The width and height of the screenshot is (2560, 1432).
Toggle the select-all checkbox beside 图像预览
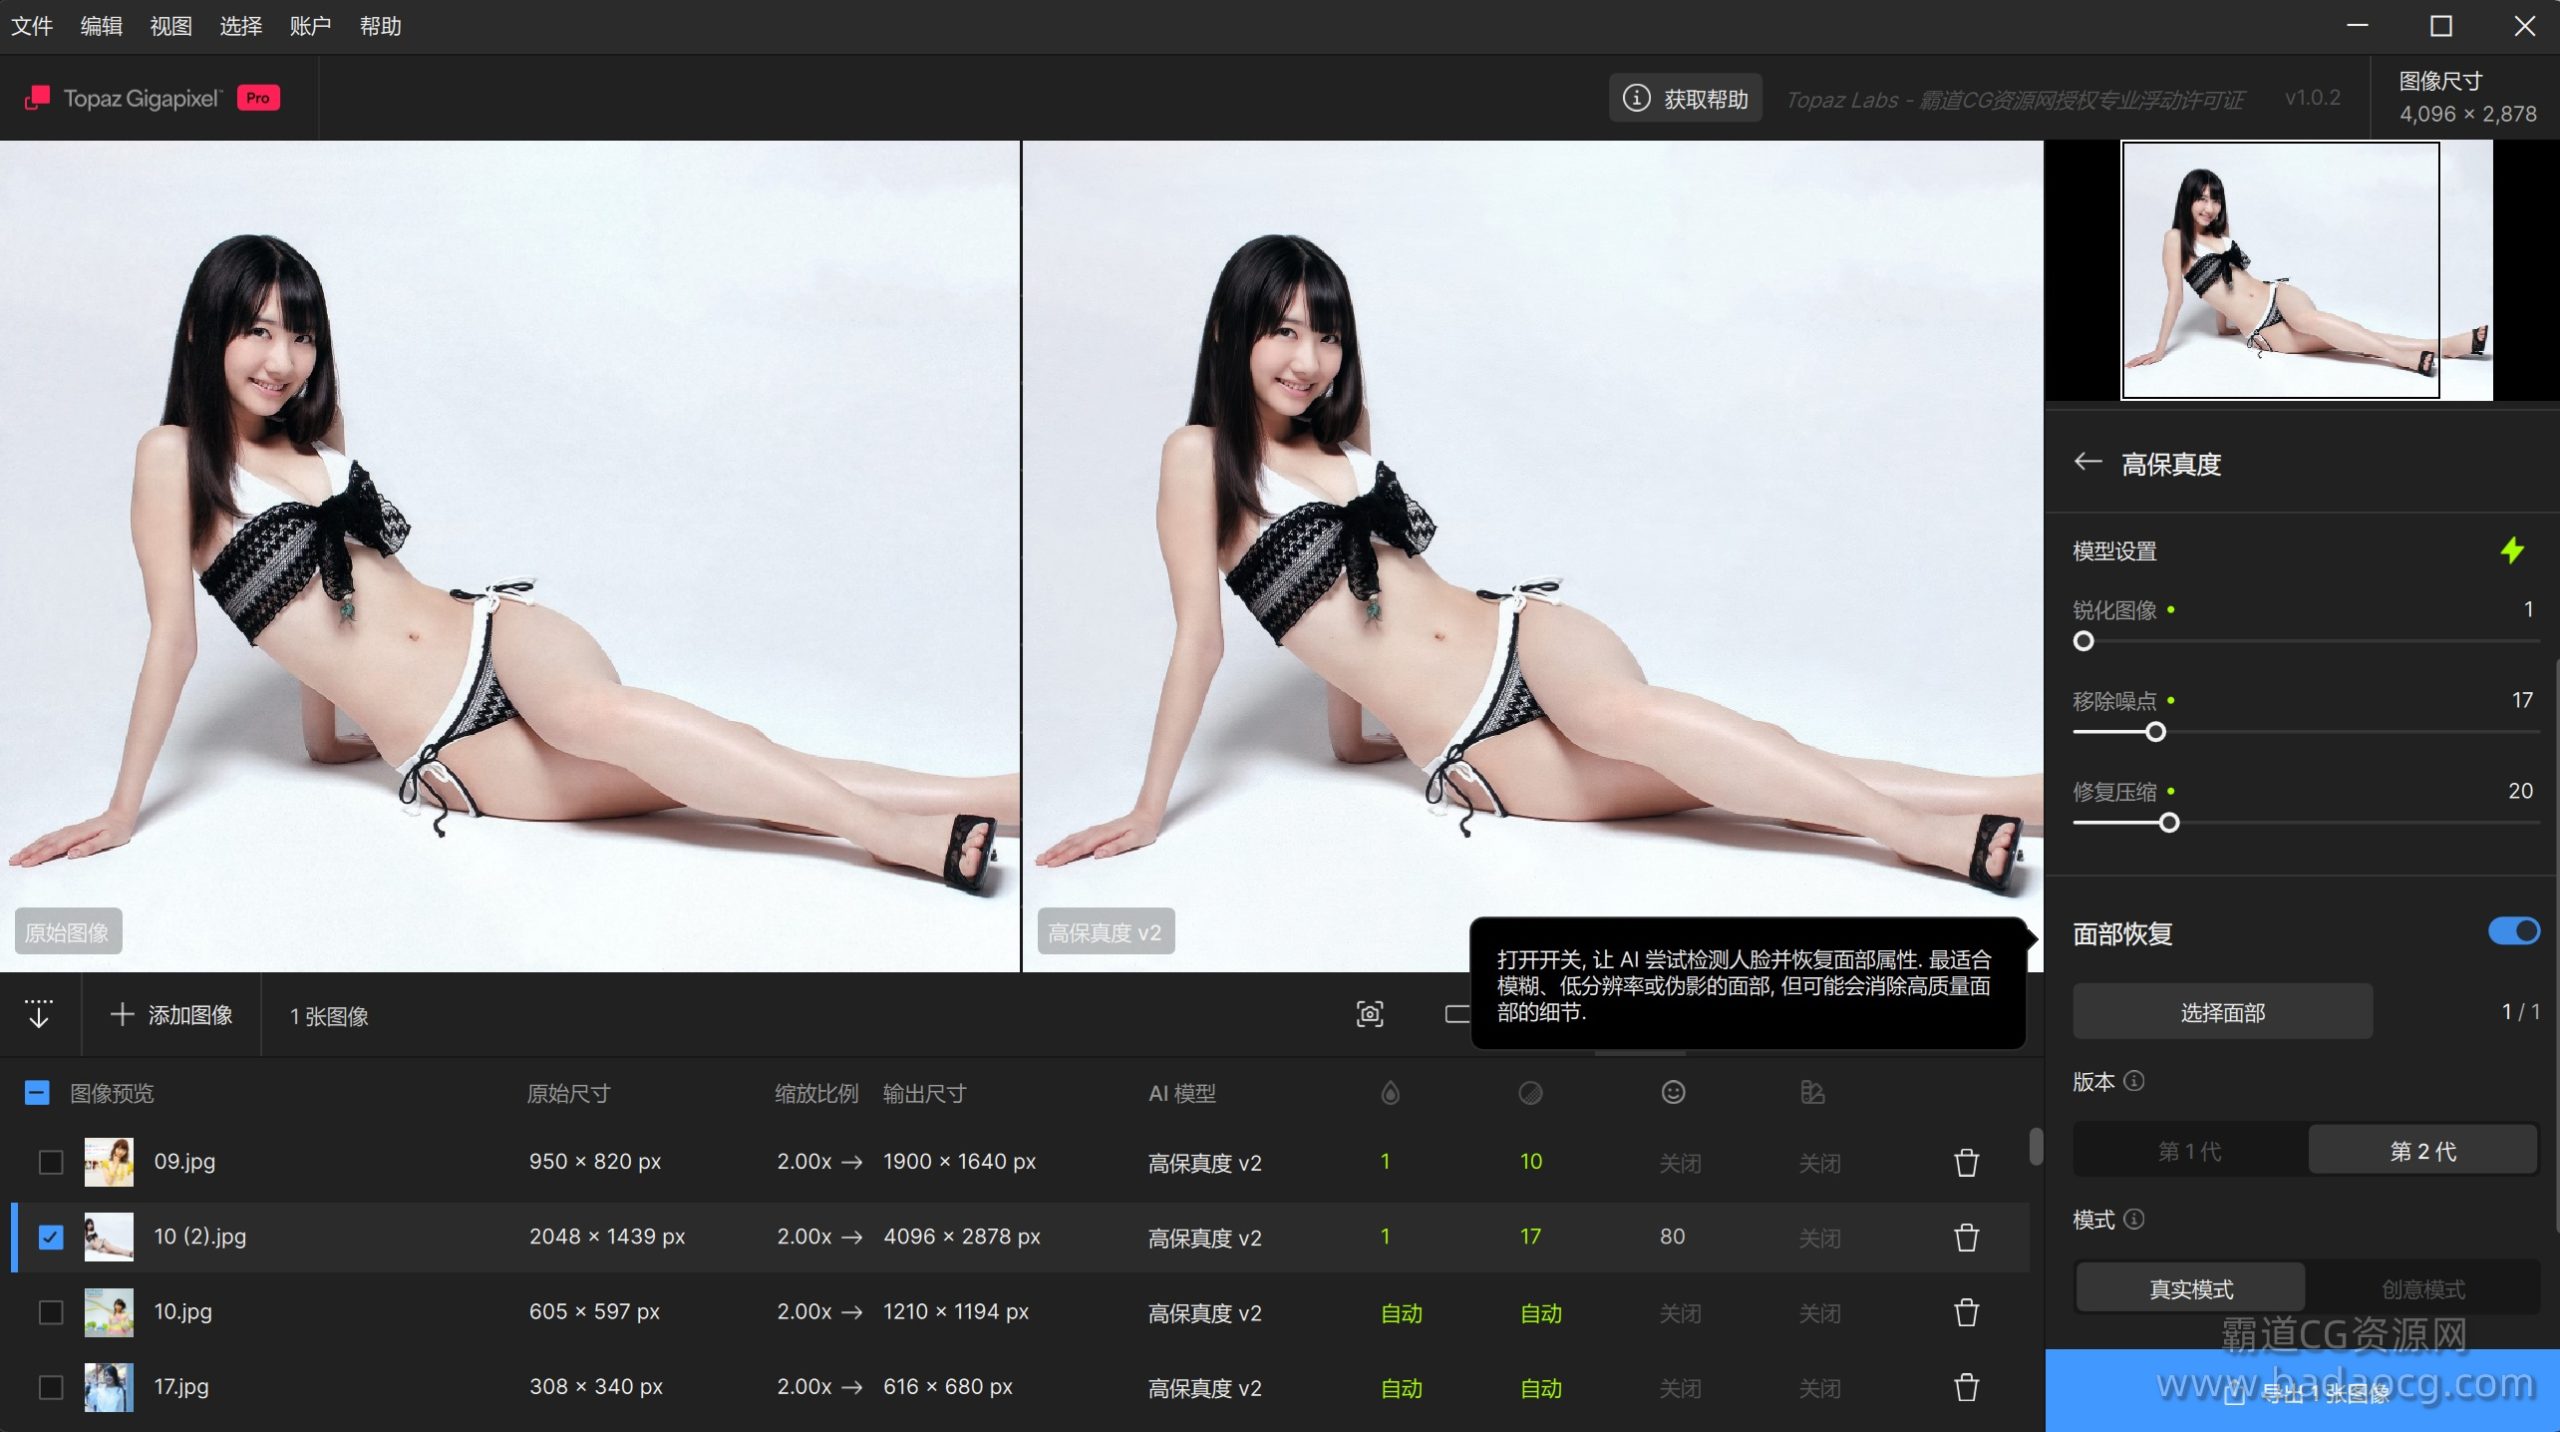pos(37,1092)
